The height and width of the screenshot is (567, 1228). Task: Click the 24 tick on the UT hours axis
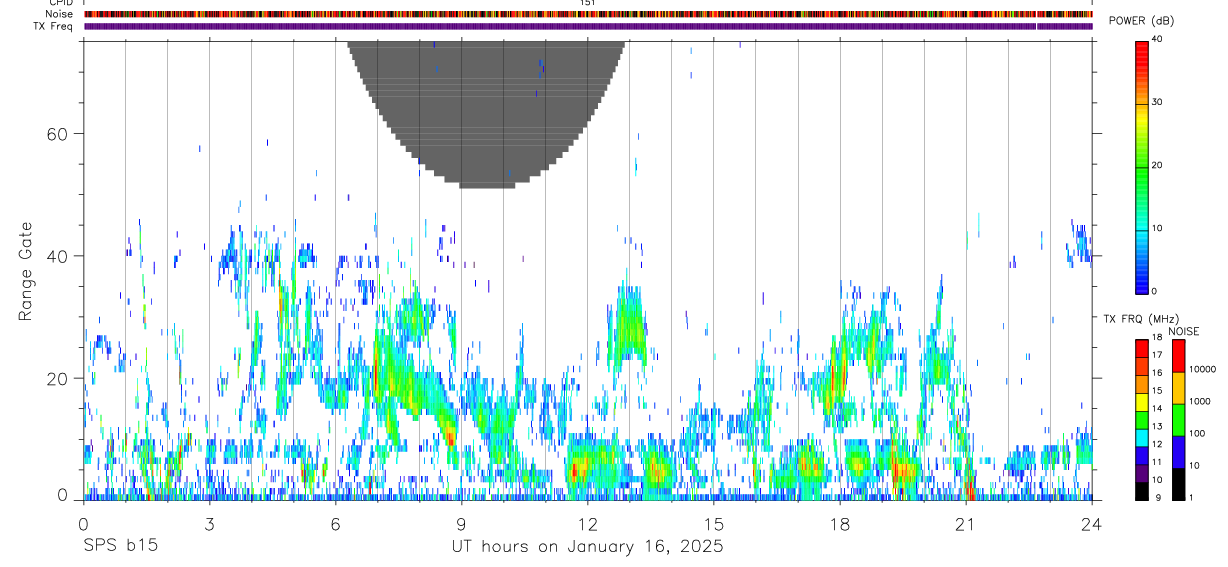(1092, 523)
